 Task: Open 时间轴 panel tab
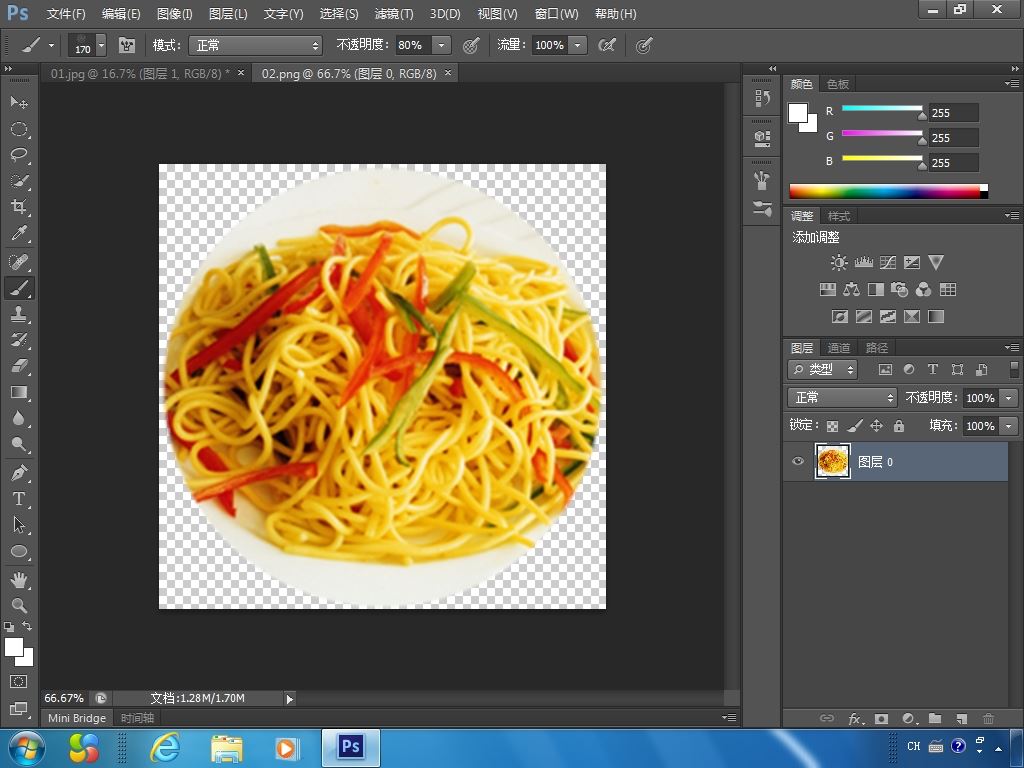[x=137, y=718]
